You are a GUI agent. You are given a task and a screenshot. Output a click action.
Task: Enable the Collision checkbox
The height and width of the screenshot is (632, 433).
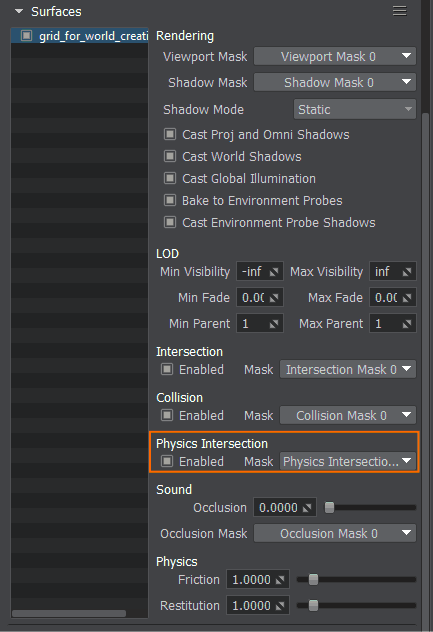pyautogui.click(x=167, y=415)
